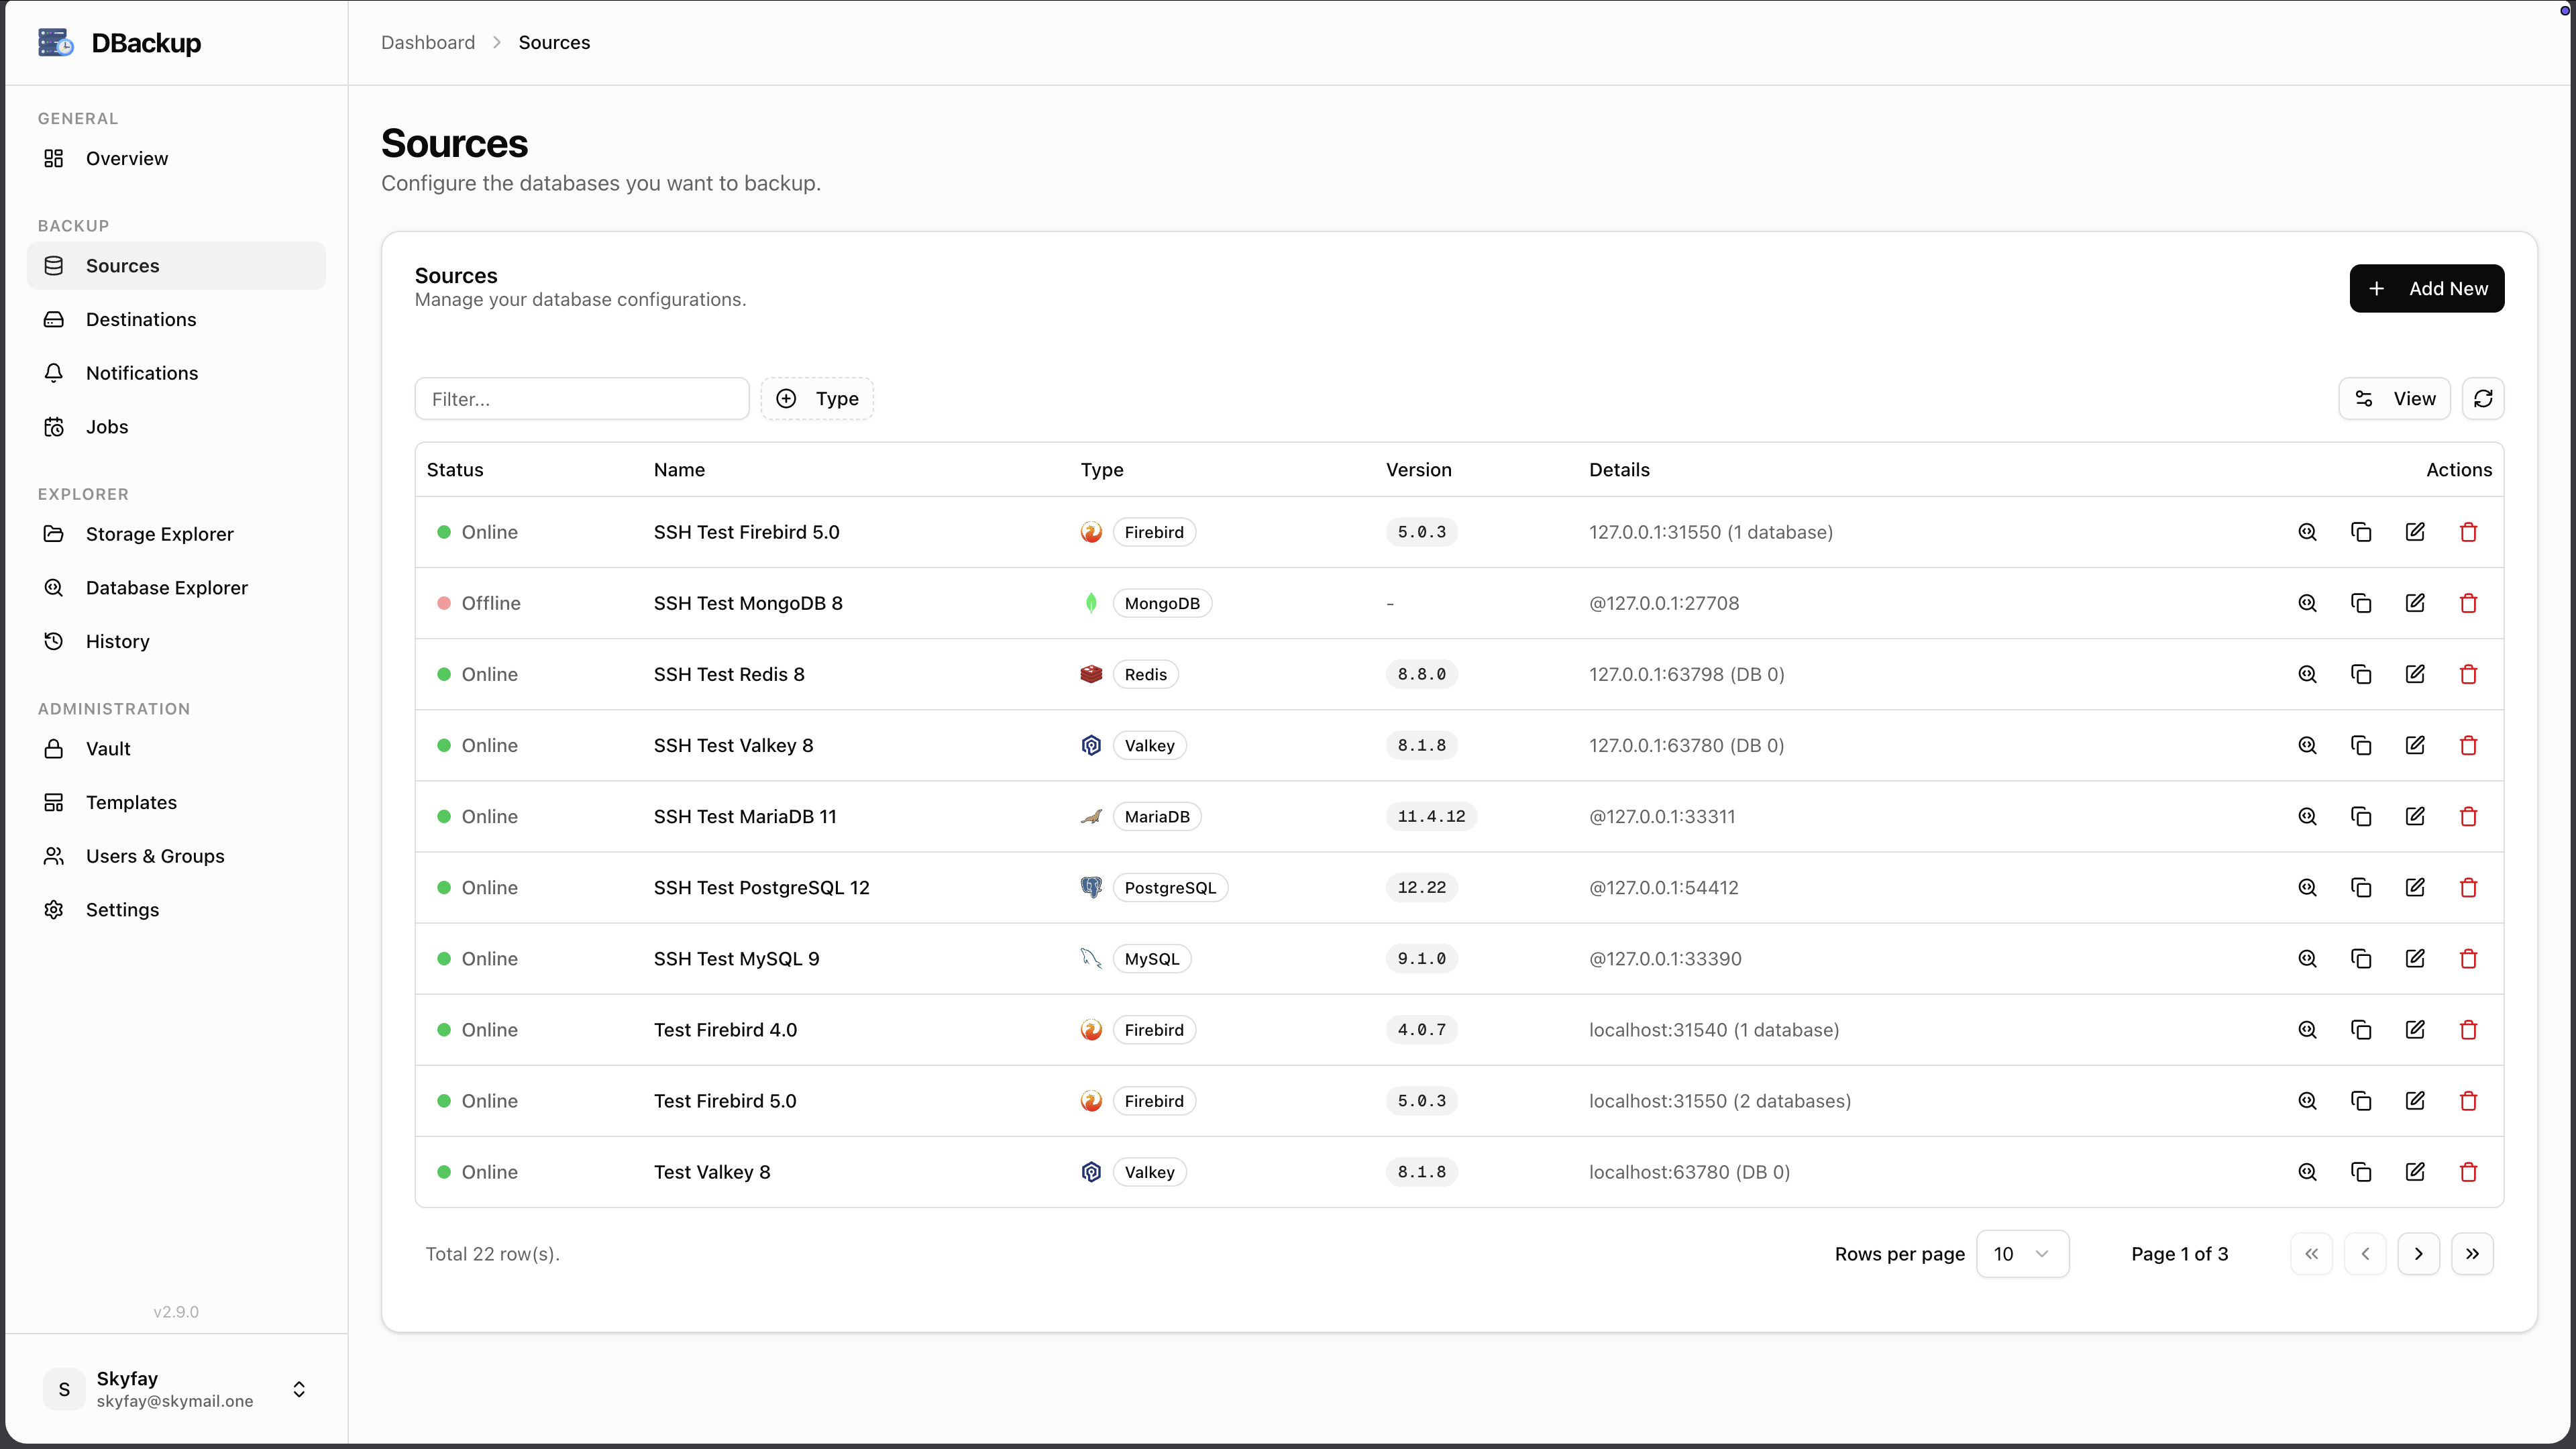Duplicate the Test Firebird 5.0 source
This screenshot has width=2576, height=1449.
pos(2361,1100)
